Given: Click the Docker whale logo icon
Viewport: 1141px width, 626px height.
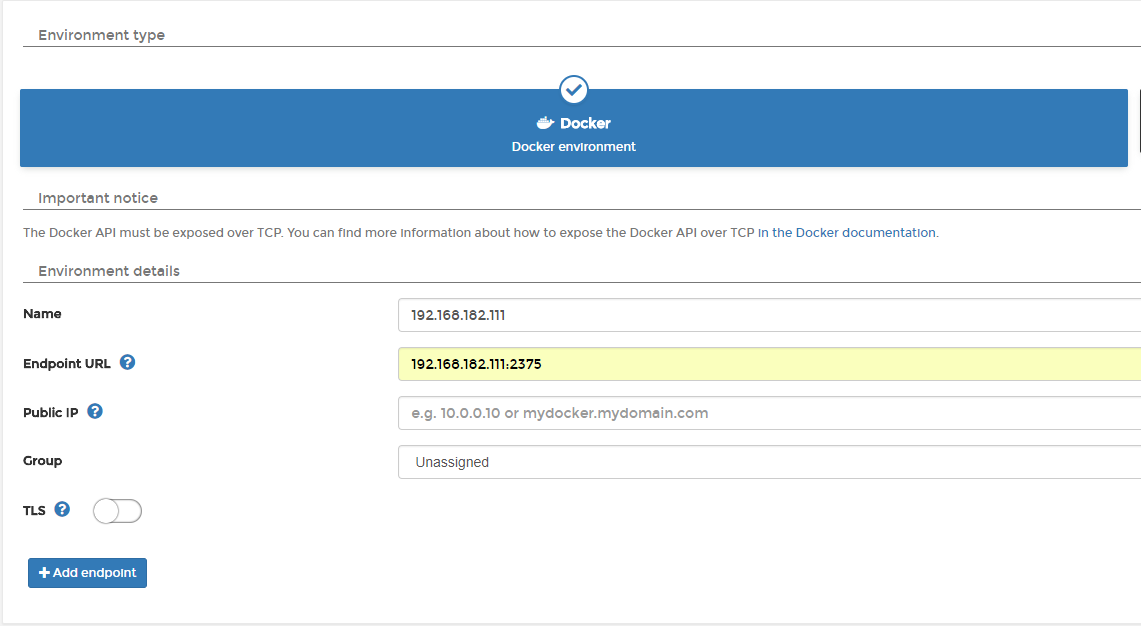Looking at the screenshot, I should (x=545, y=123).
